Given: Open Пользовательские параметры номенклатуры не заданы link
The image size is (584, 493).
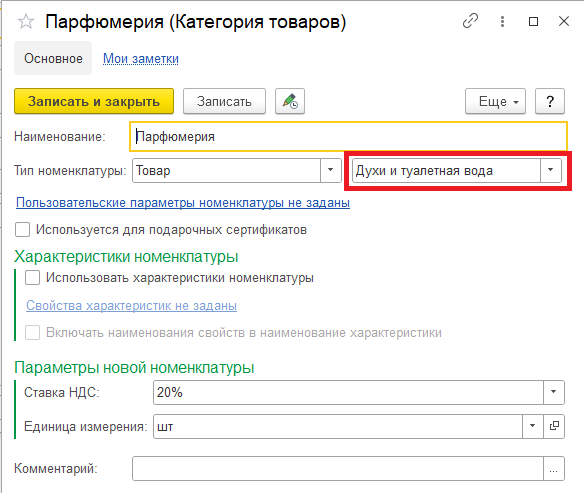Looking at the screenshot, I should click(x=183, y=203).
